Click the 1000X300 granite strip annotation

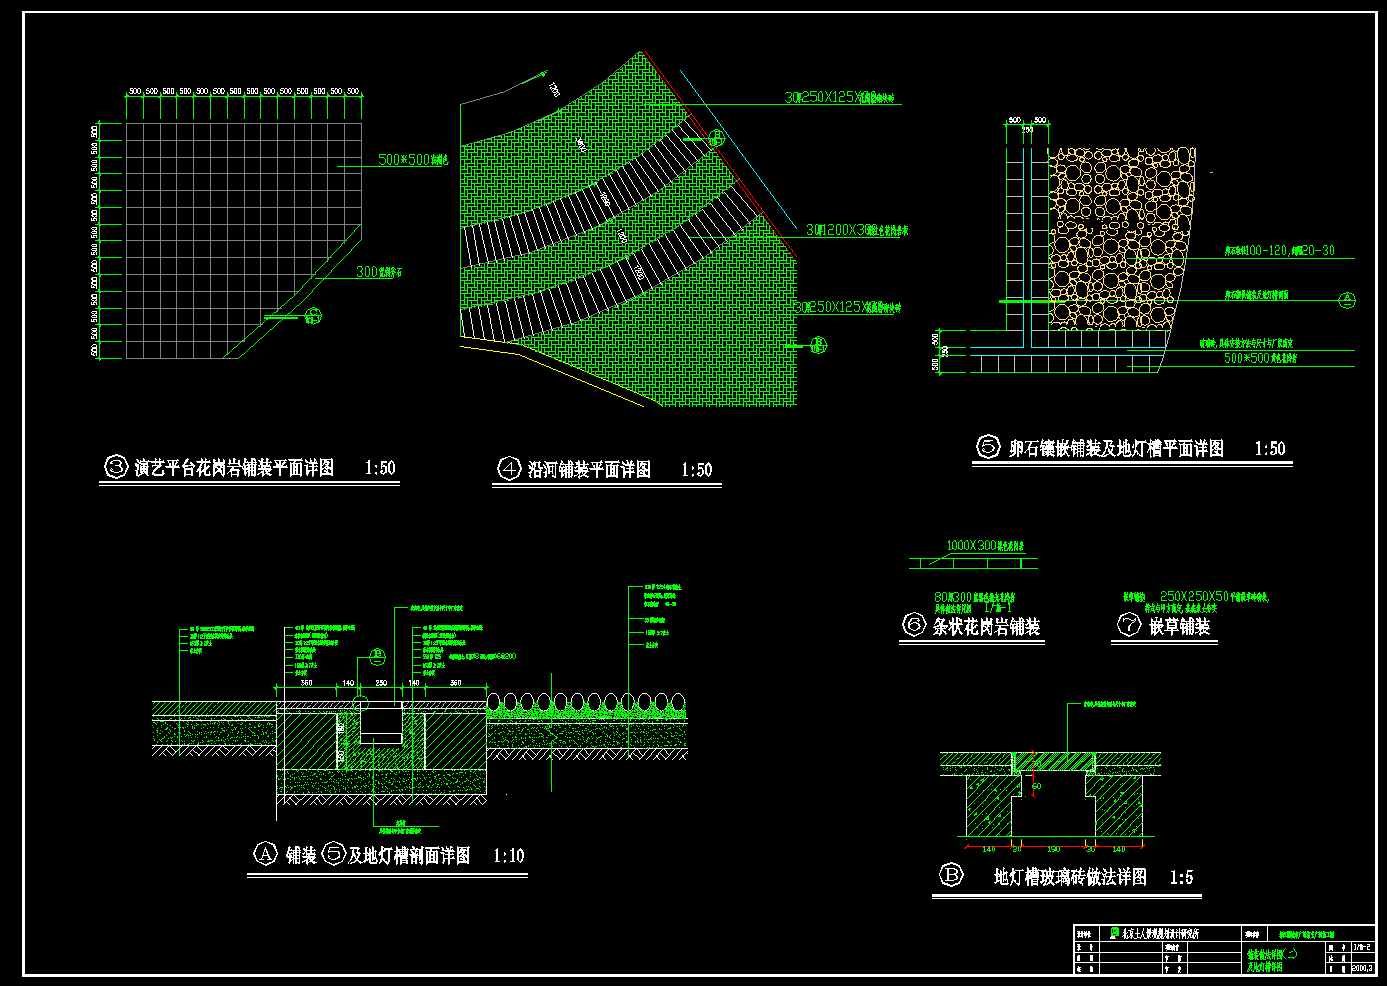(x=984, y=546)
